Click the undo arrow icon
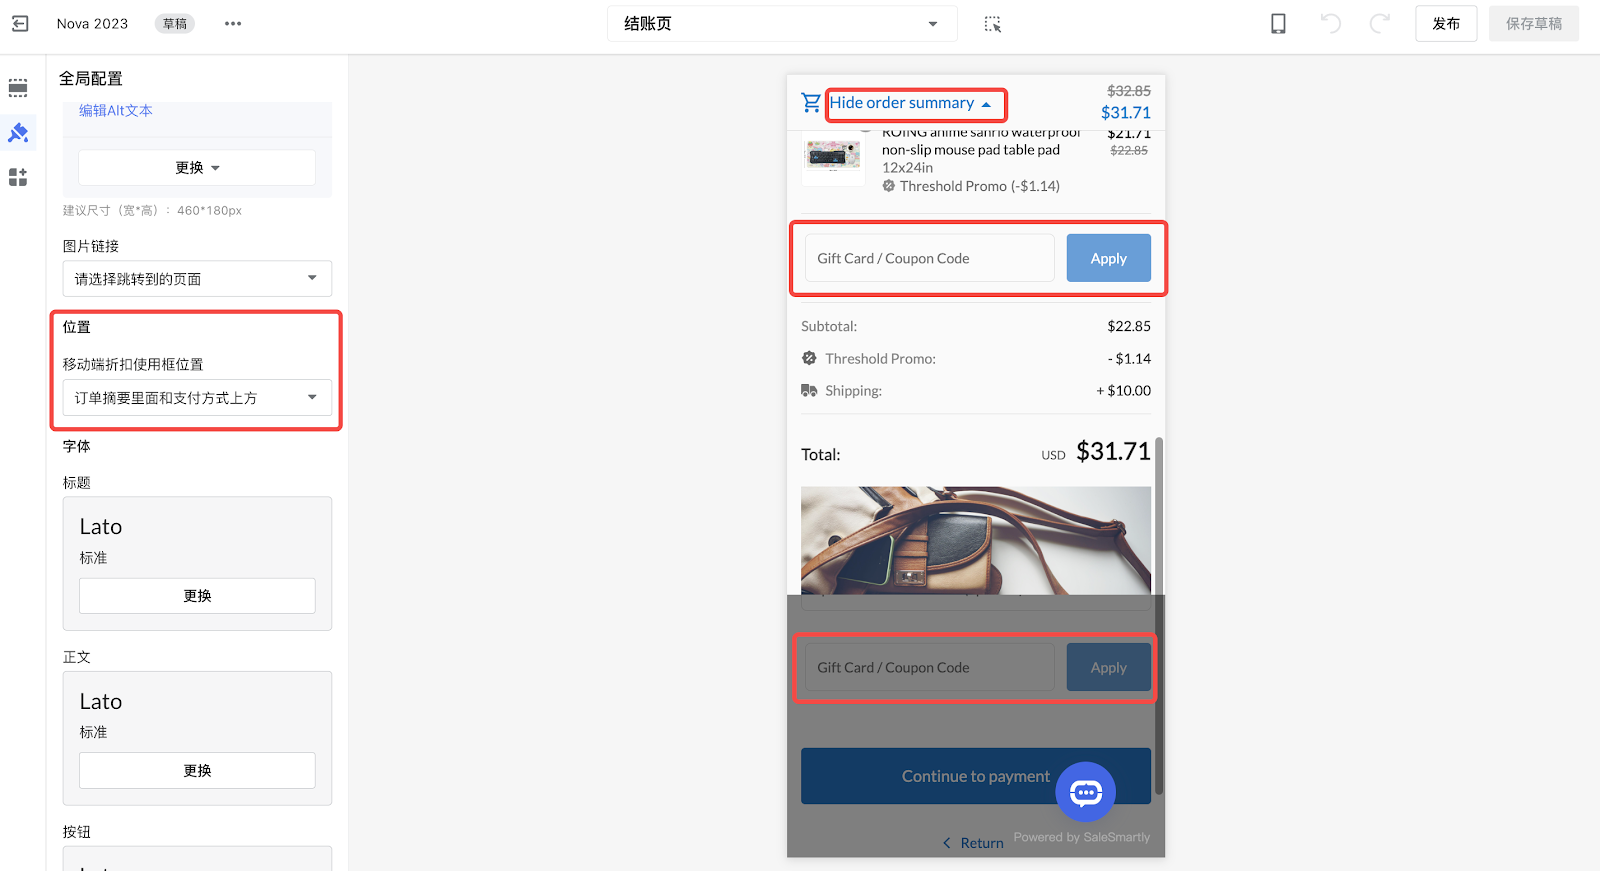 (1330, 23)
